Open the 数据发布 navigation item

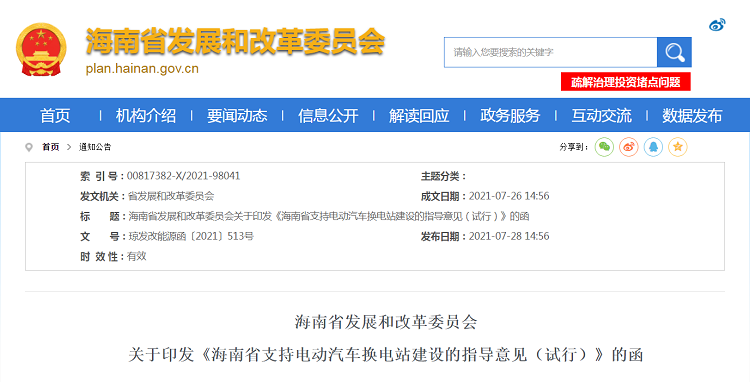tap(692, 116)
